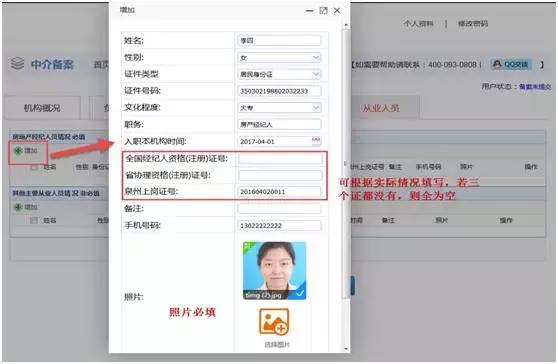Click the QQ交谈 chat button
The width and height of the screenshot is (558, 364).
pos(511,64)
